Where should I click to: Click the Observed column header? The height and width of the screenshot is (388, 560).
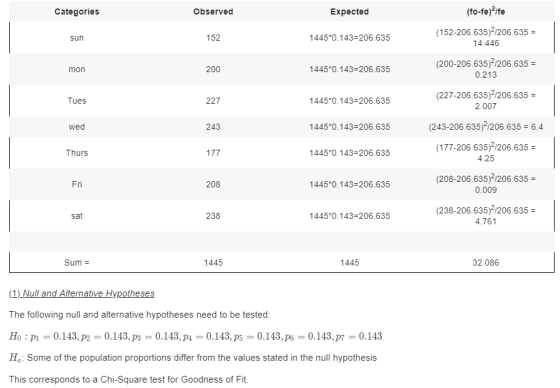click(213, 12)
